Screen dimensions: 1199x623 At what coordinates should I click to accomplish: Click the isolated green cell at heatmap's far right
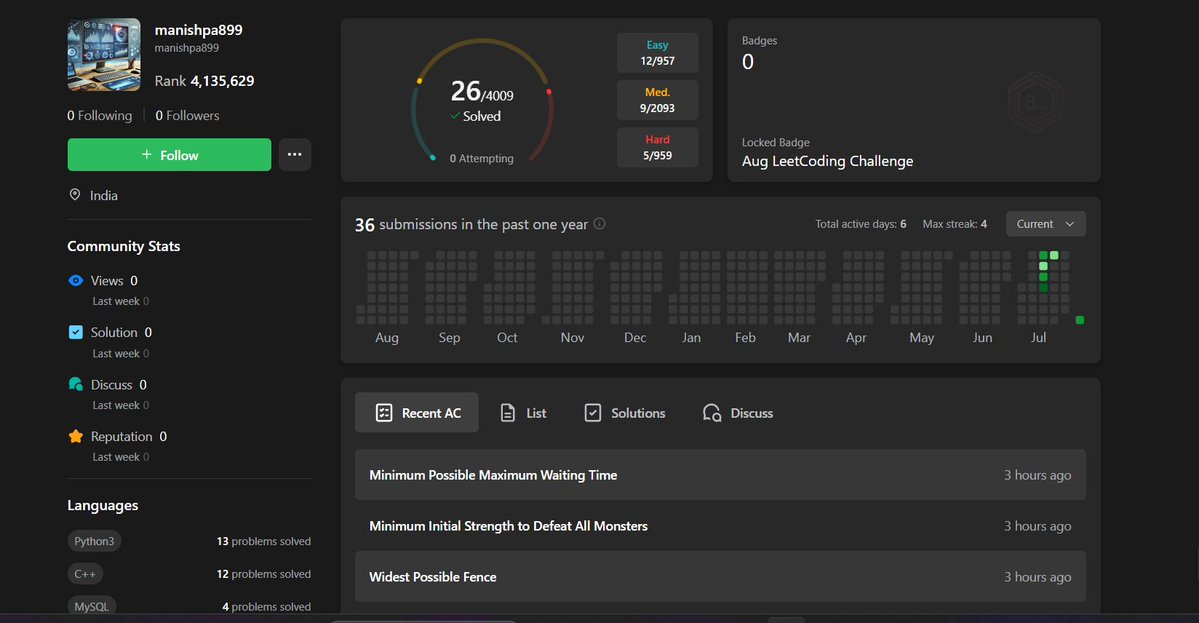tap(1080, 320)
